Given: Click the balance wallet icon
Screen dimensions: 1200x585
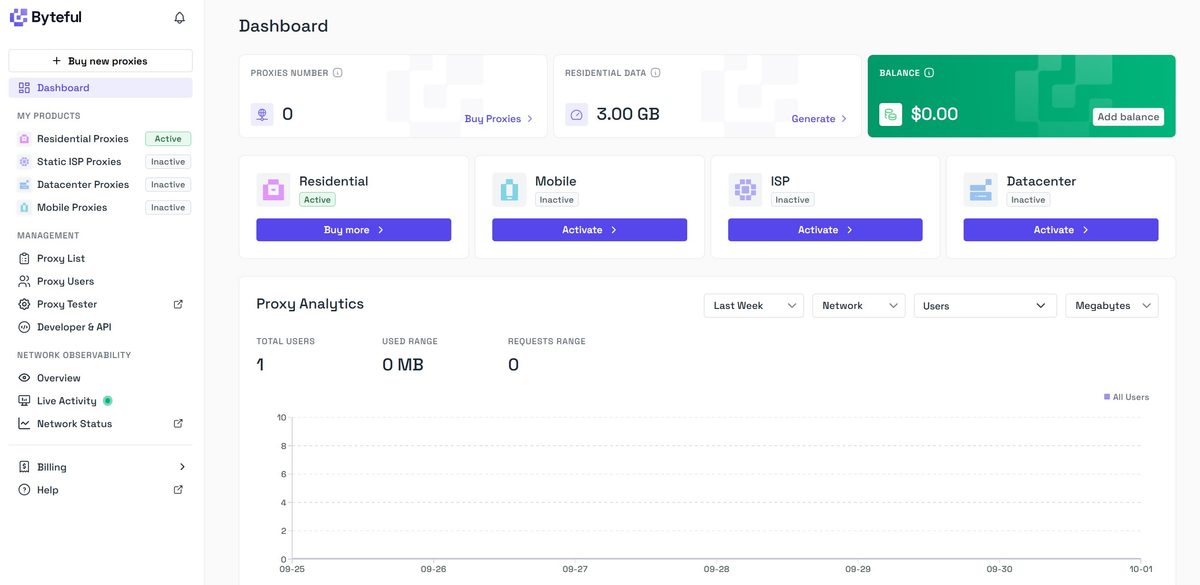Looking at the screenshot, I should (890, 114).
